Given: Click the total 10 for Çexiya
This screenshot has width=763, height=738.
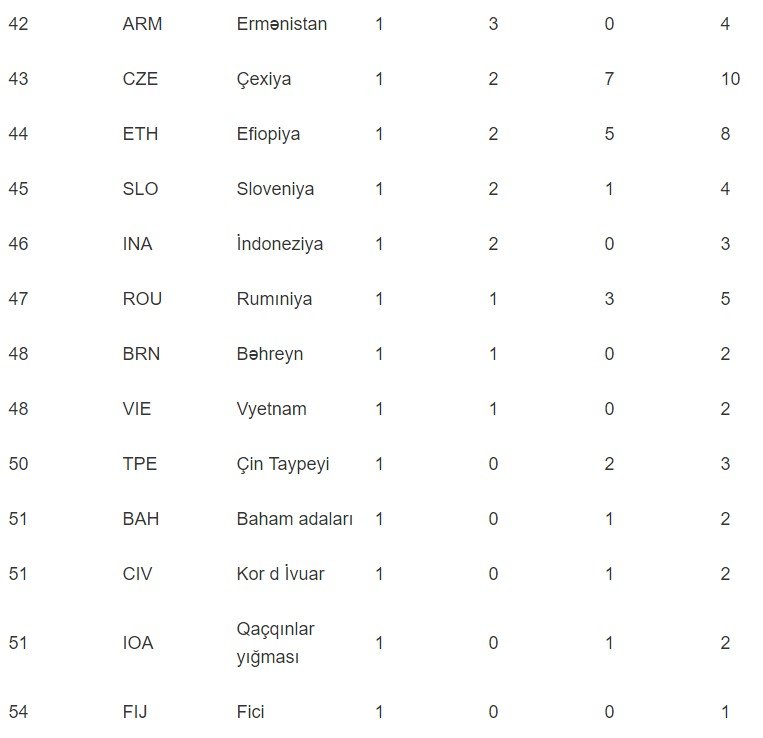Looking at the screenshot, I should (730, 79).
